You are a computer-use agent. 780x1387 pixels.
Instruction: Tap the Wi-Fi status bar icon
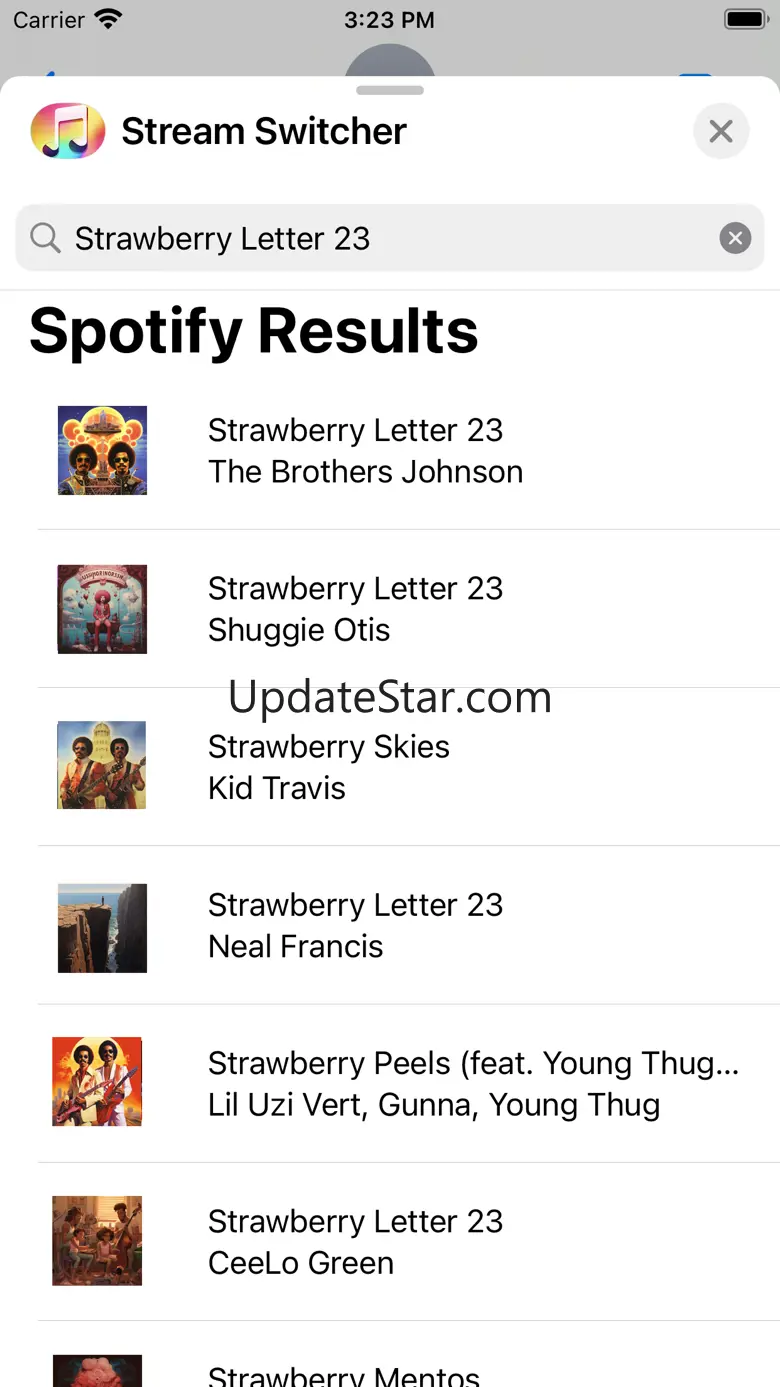pyautogui.click(x=107, y=19)
